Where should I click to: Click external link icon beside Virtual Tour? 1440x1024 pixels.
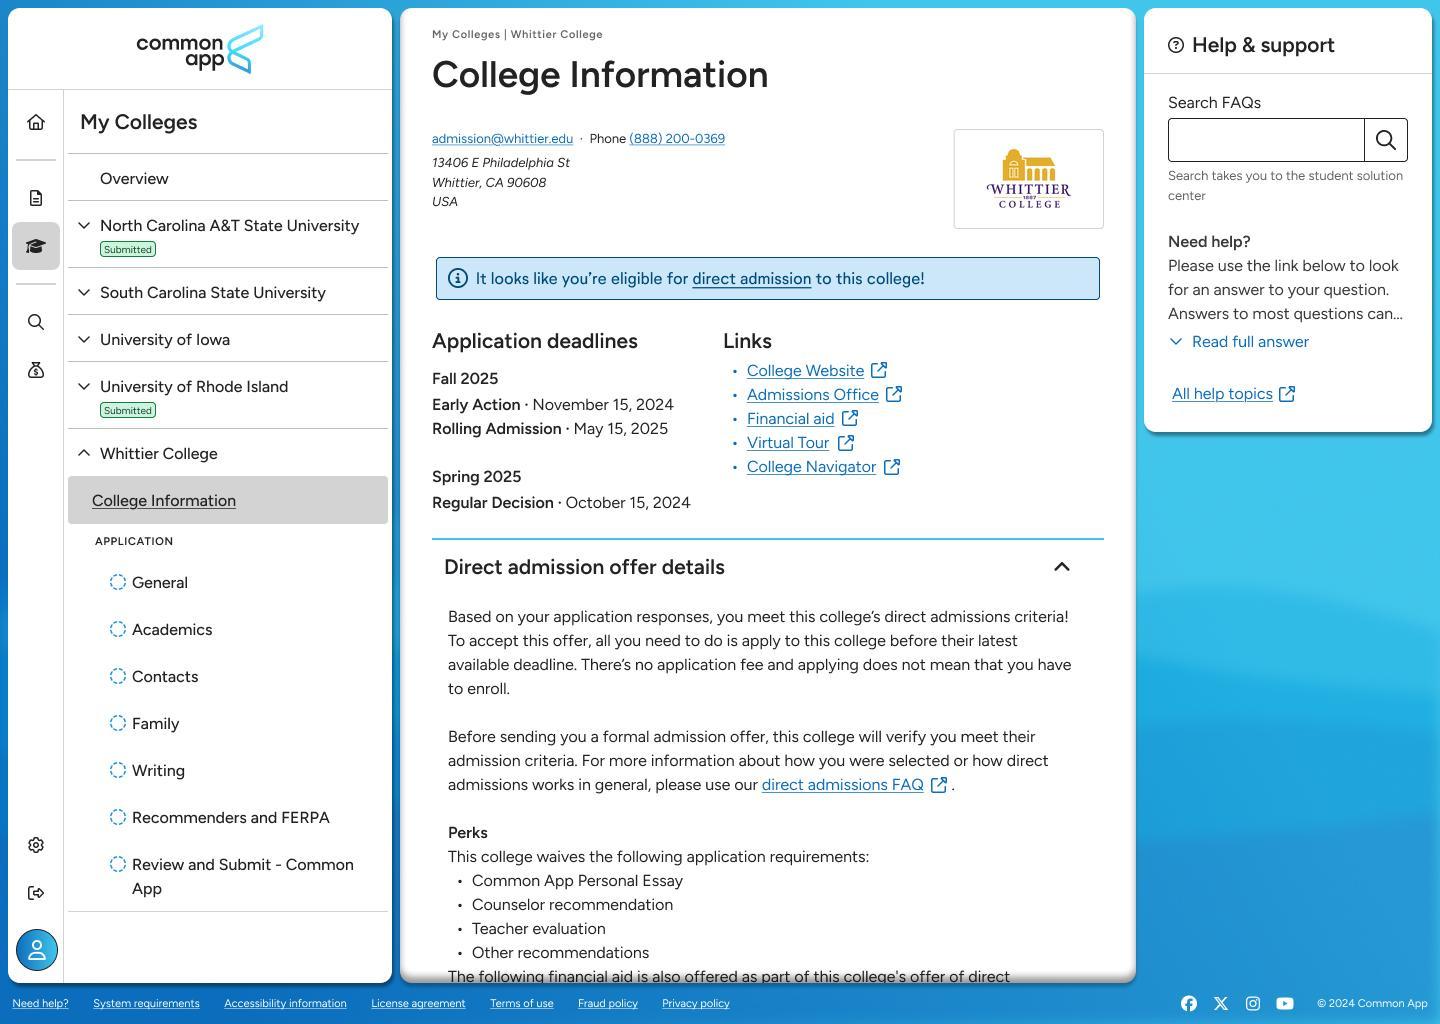(x=845, y=442)
